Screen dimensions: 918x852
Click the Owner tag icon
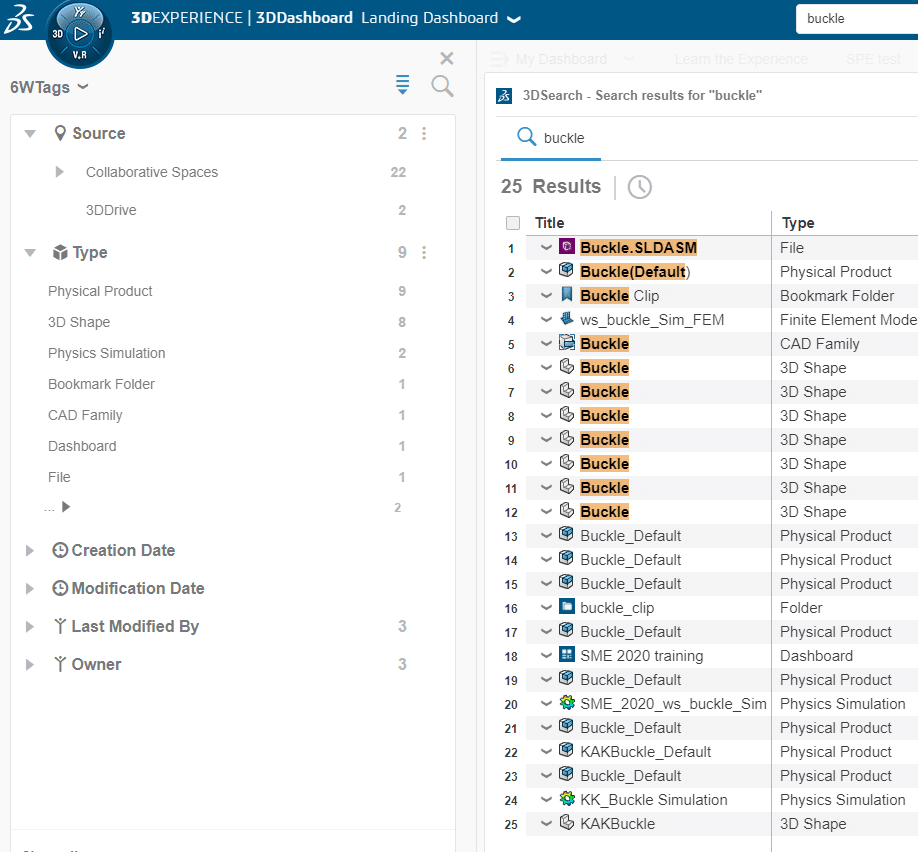point(60,664)
